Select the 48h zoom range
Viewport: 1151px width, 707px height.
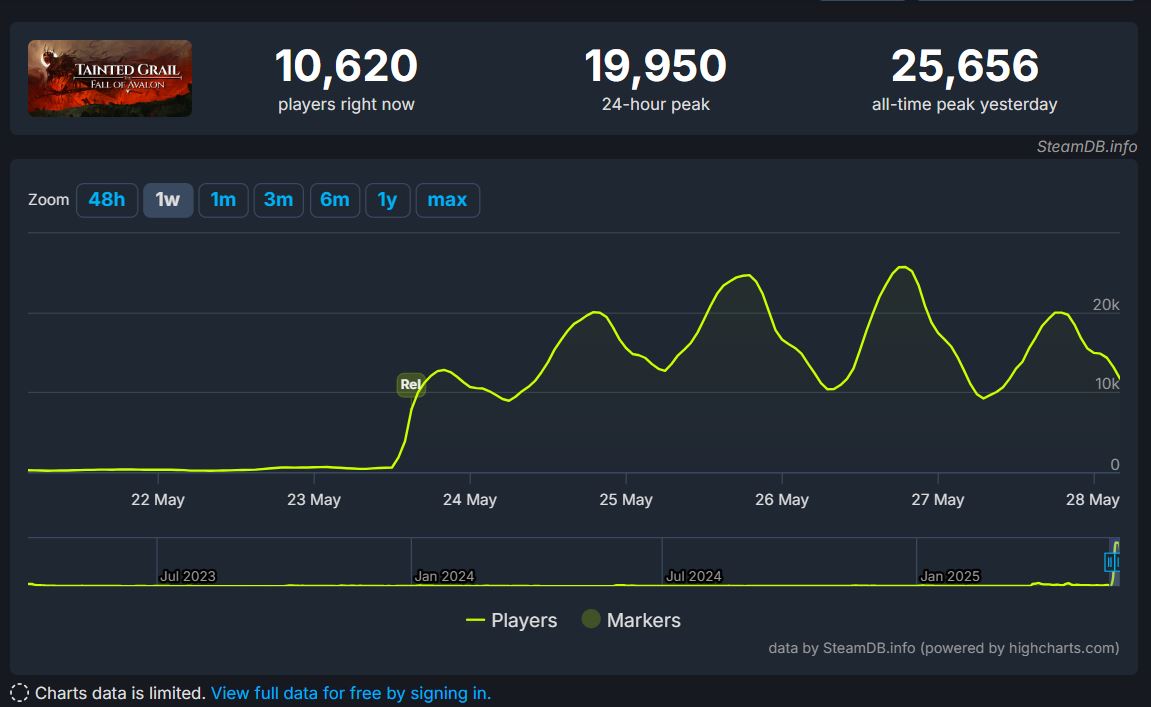point(107,200)
